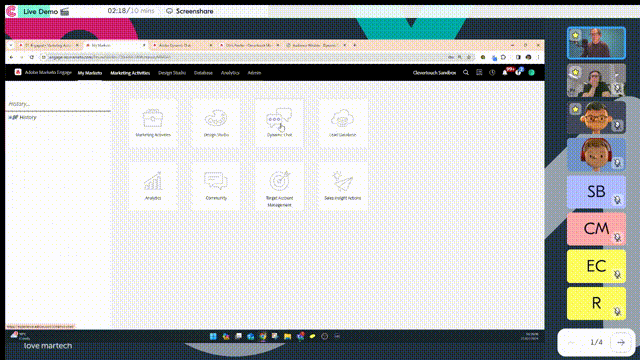Open Marketing Activities in top navigation
Image resolution: width=640 pixels, height=360 pixels.
(x=130, y=73)
